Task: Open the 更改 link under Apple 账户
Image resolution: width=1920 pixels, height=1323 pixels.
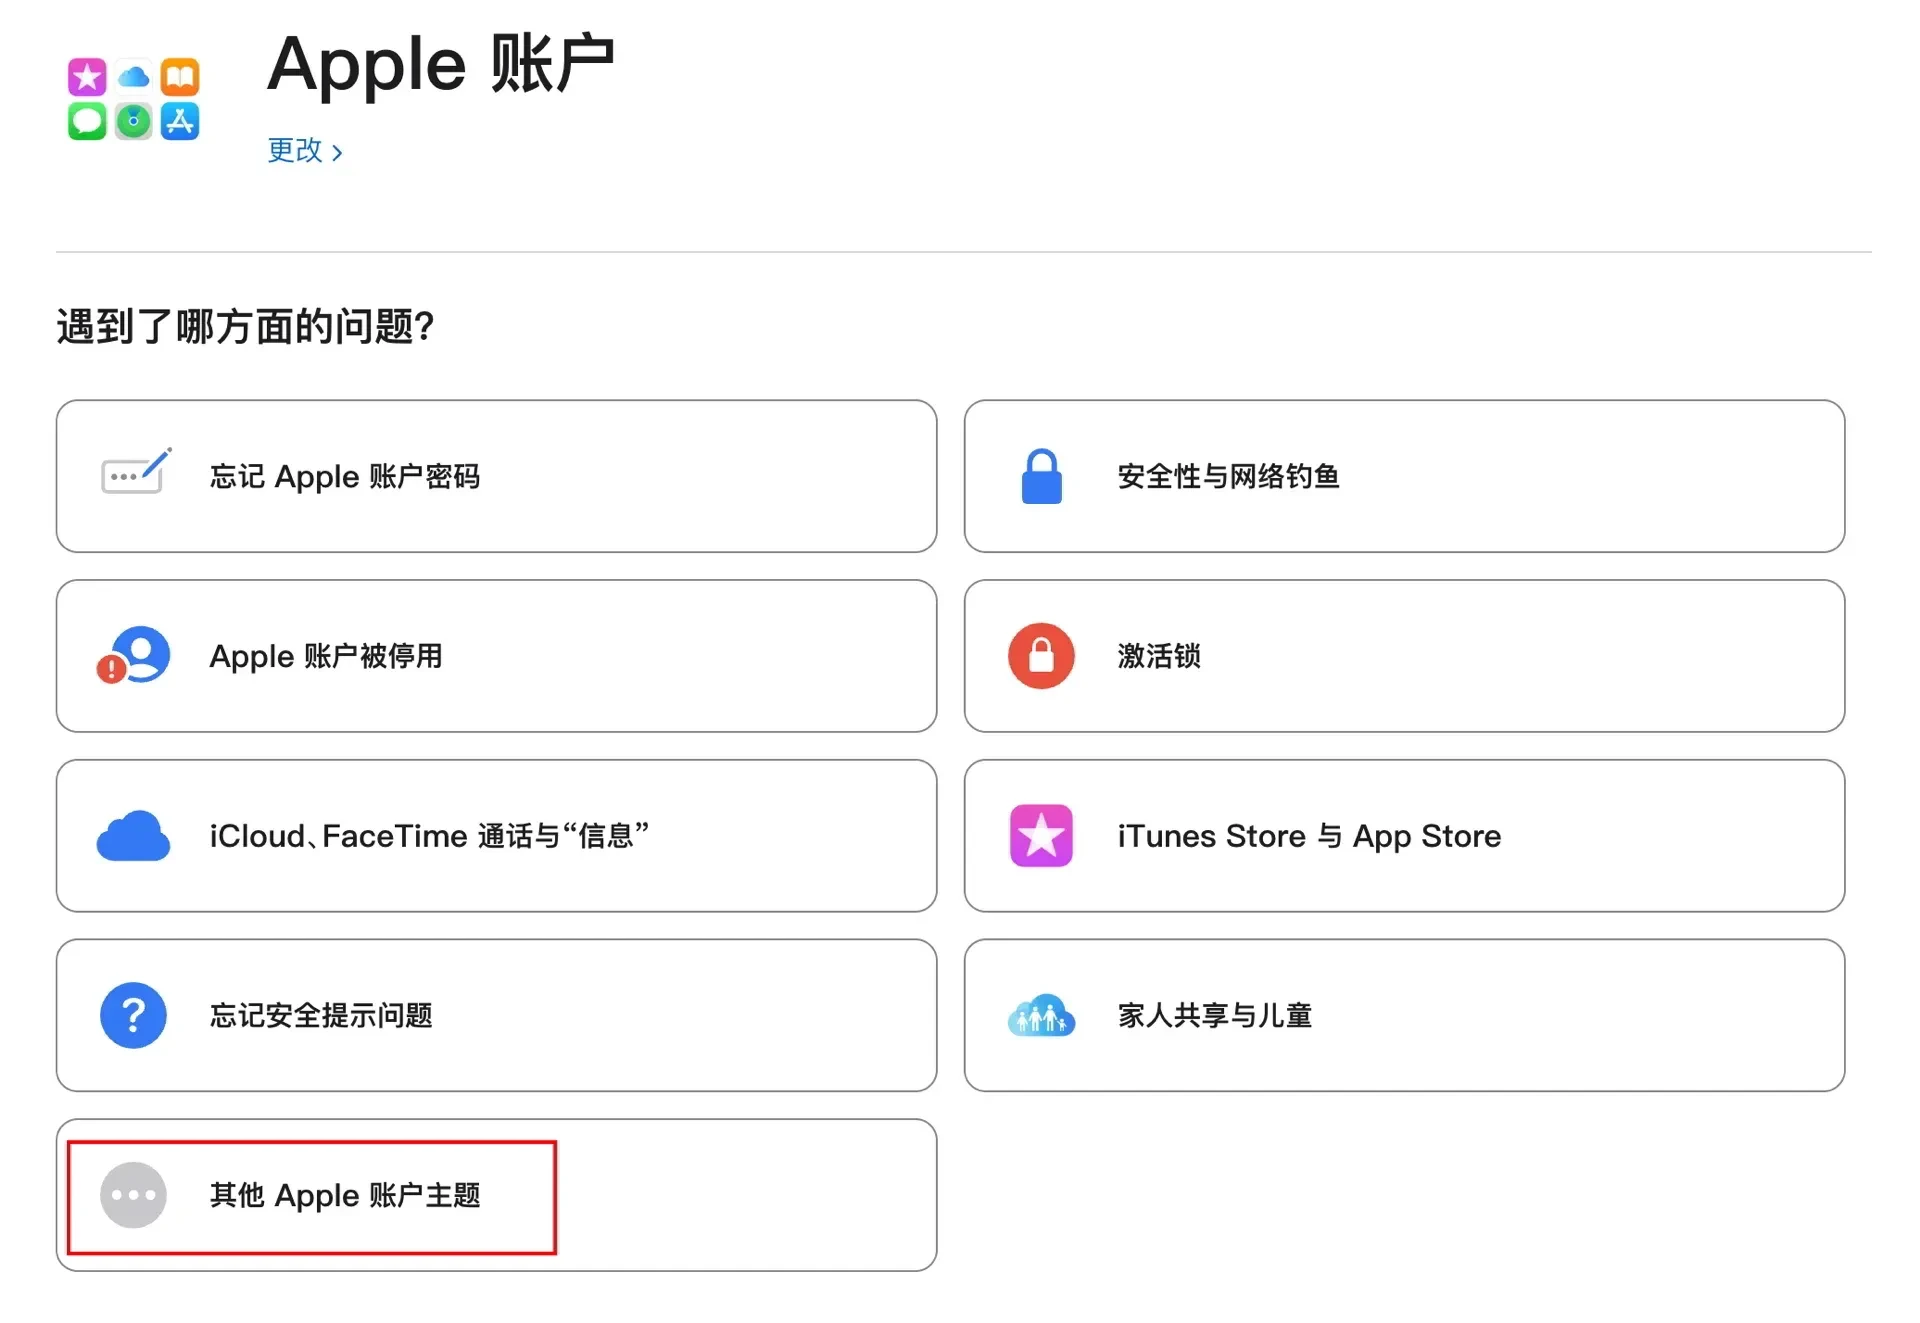Action: click(x=295, y=151)
